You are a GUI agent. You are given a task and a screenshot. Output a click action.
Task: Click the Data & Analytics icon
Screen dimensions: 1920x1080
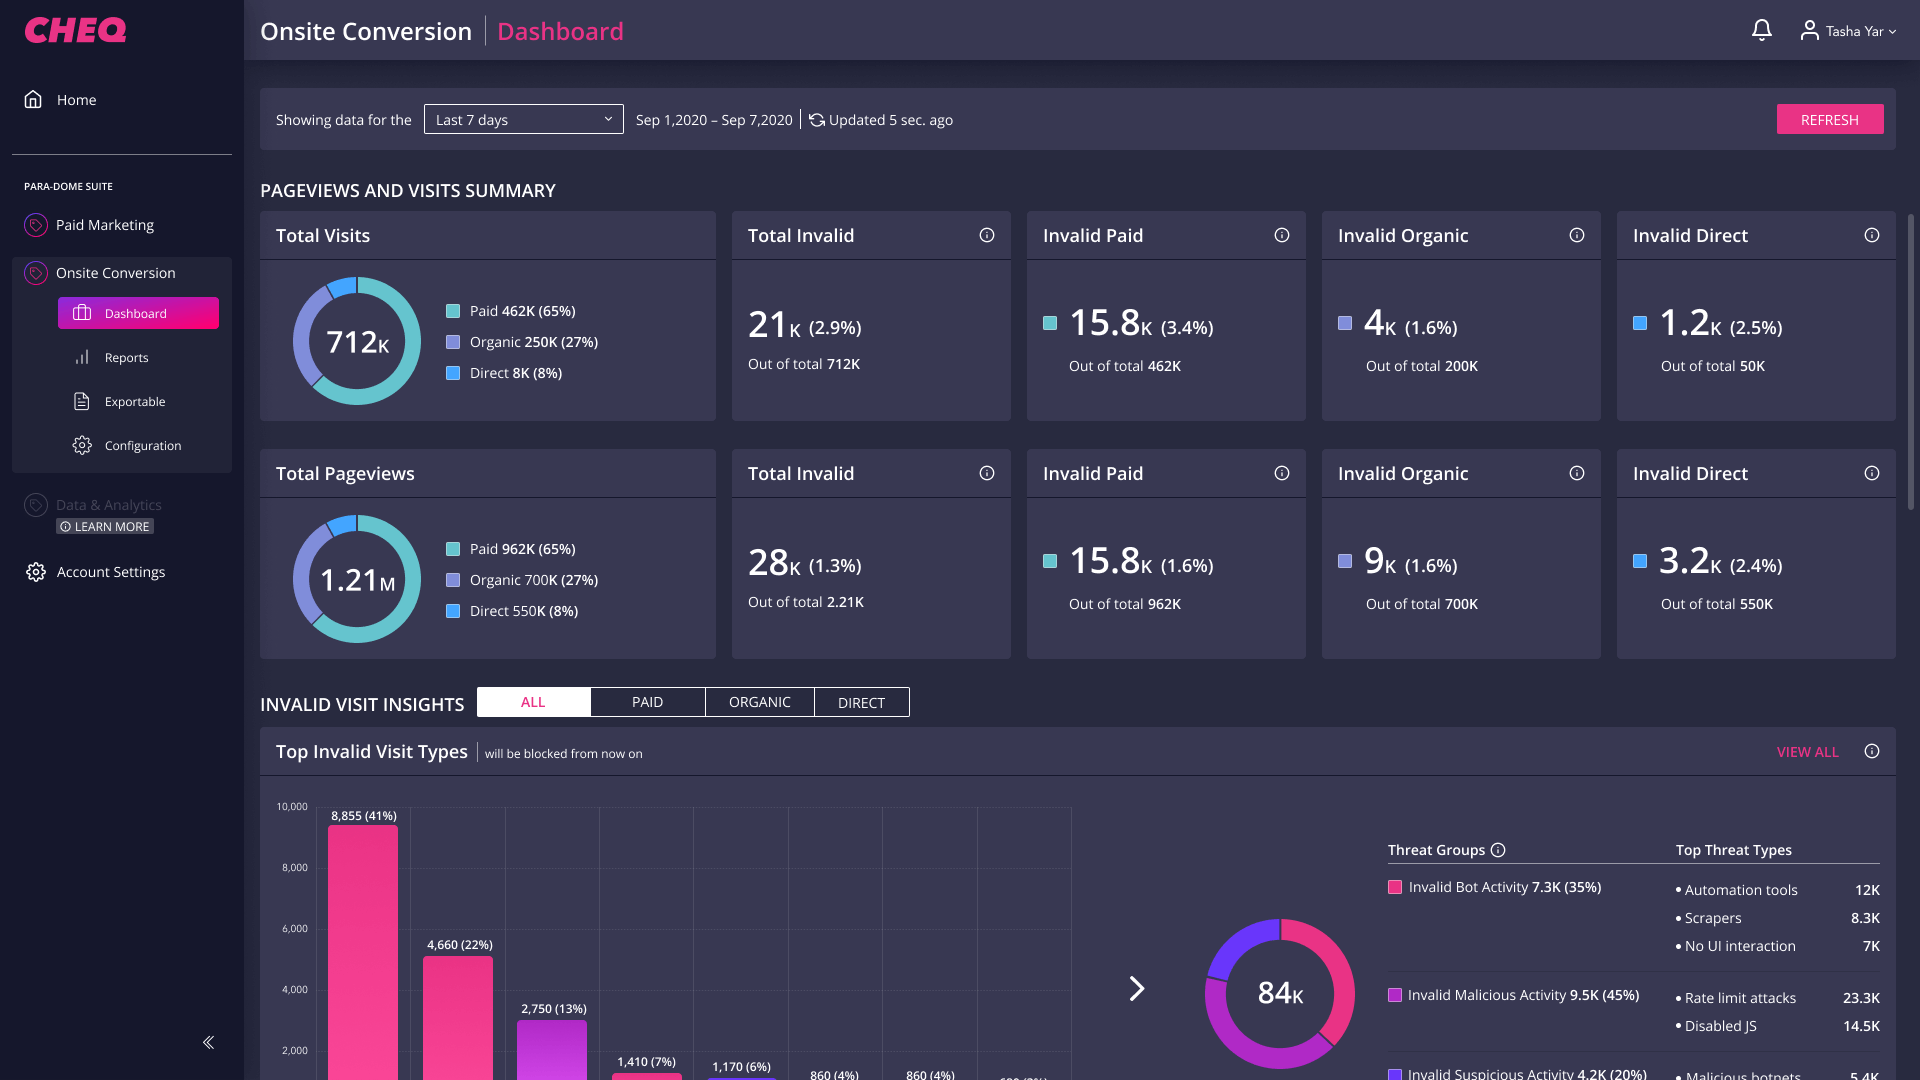pos(36,505)
